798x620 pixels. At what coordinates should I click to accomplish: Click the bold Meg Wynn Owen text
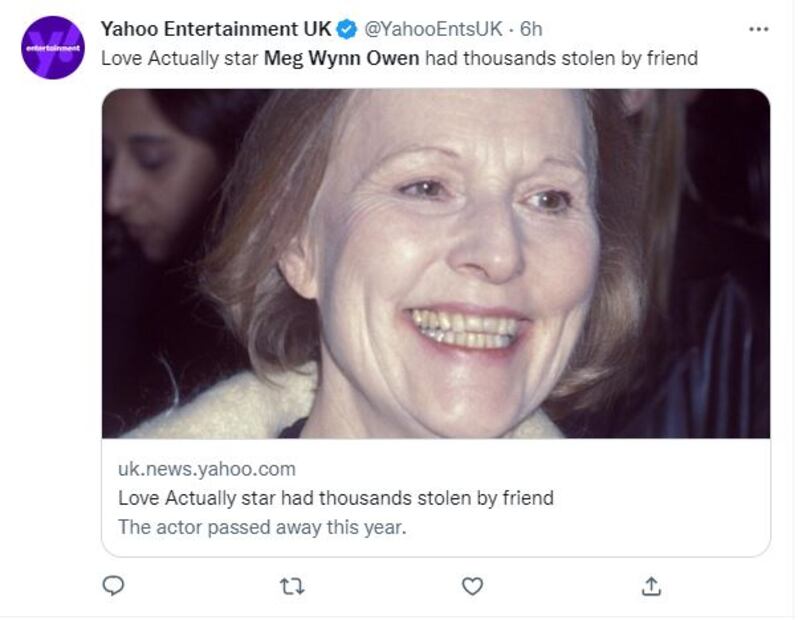pos(341,58)
